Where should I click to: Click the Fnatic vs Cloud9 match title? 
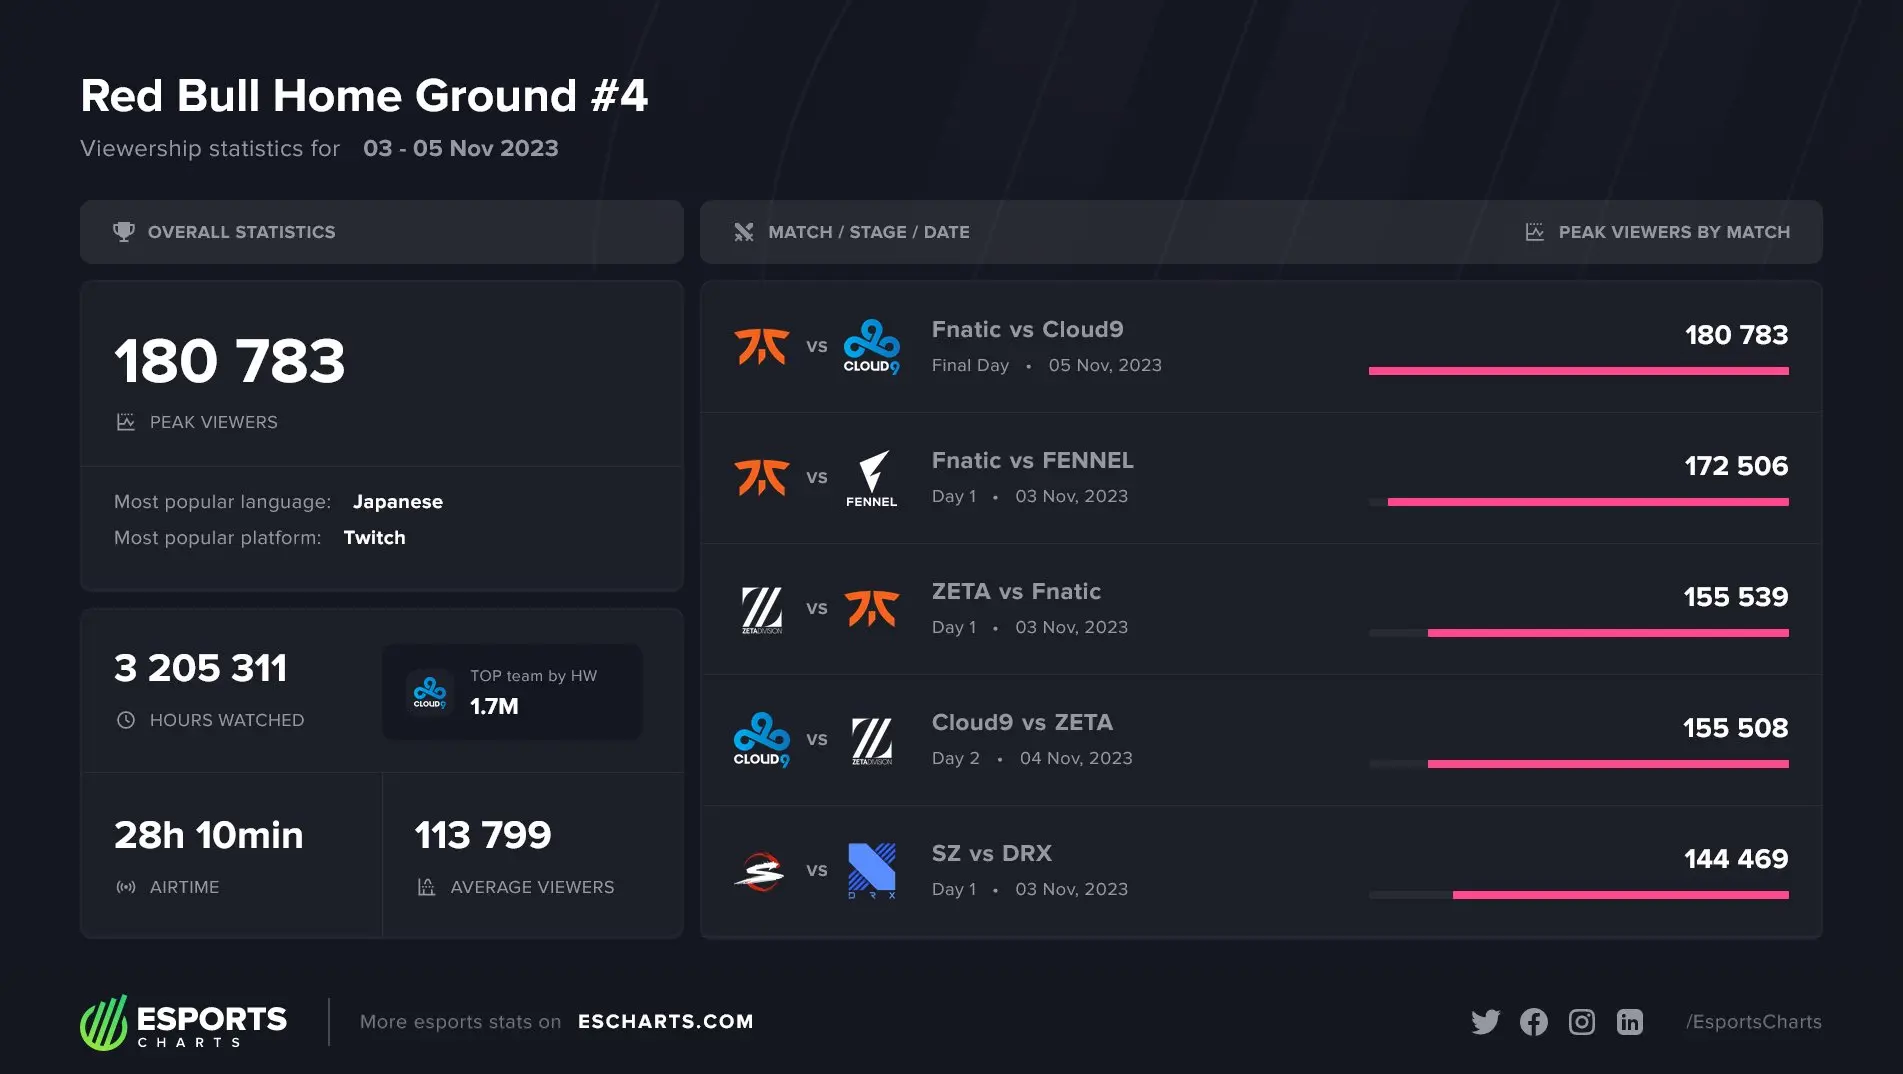[x=1028, y=329]
